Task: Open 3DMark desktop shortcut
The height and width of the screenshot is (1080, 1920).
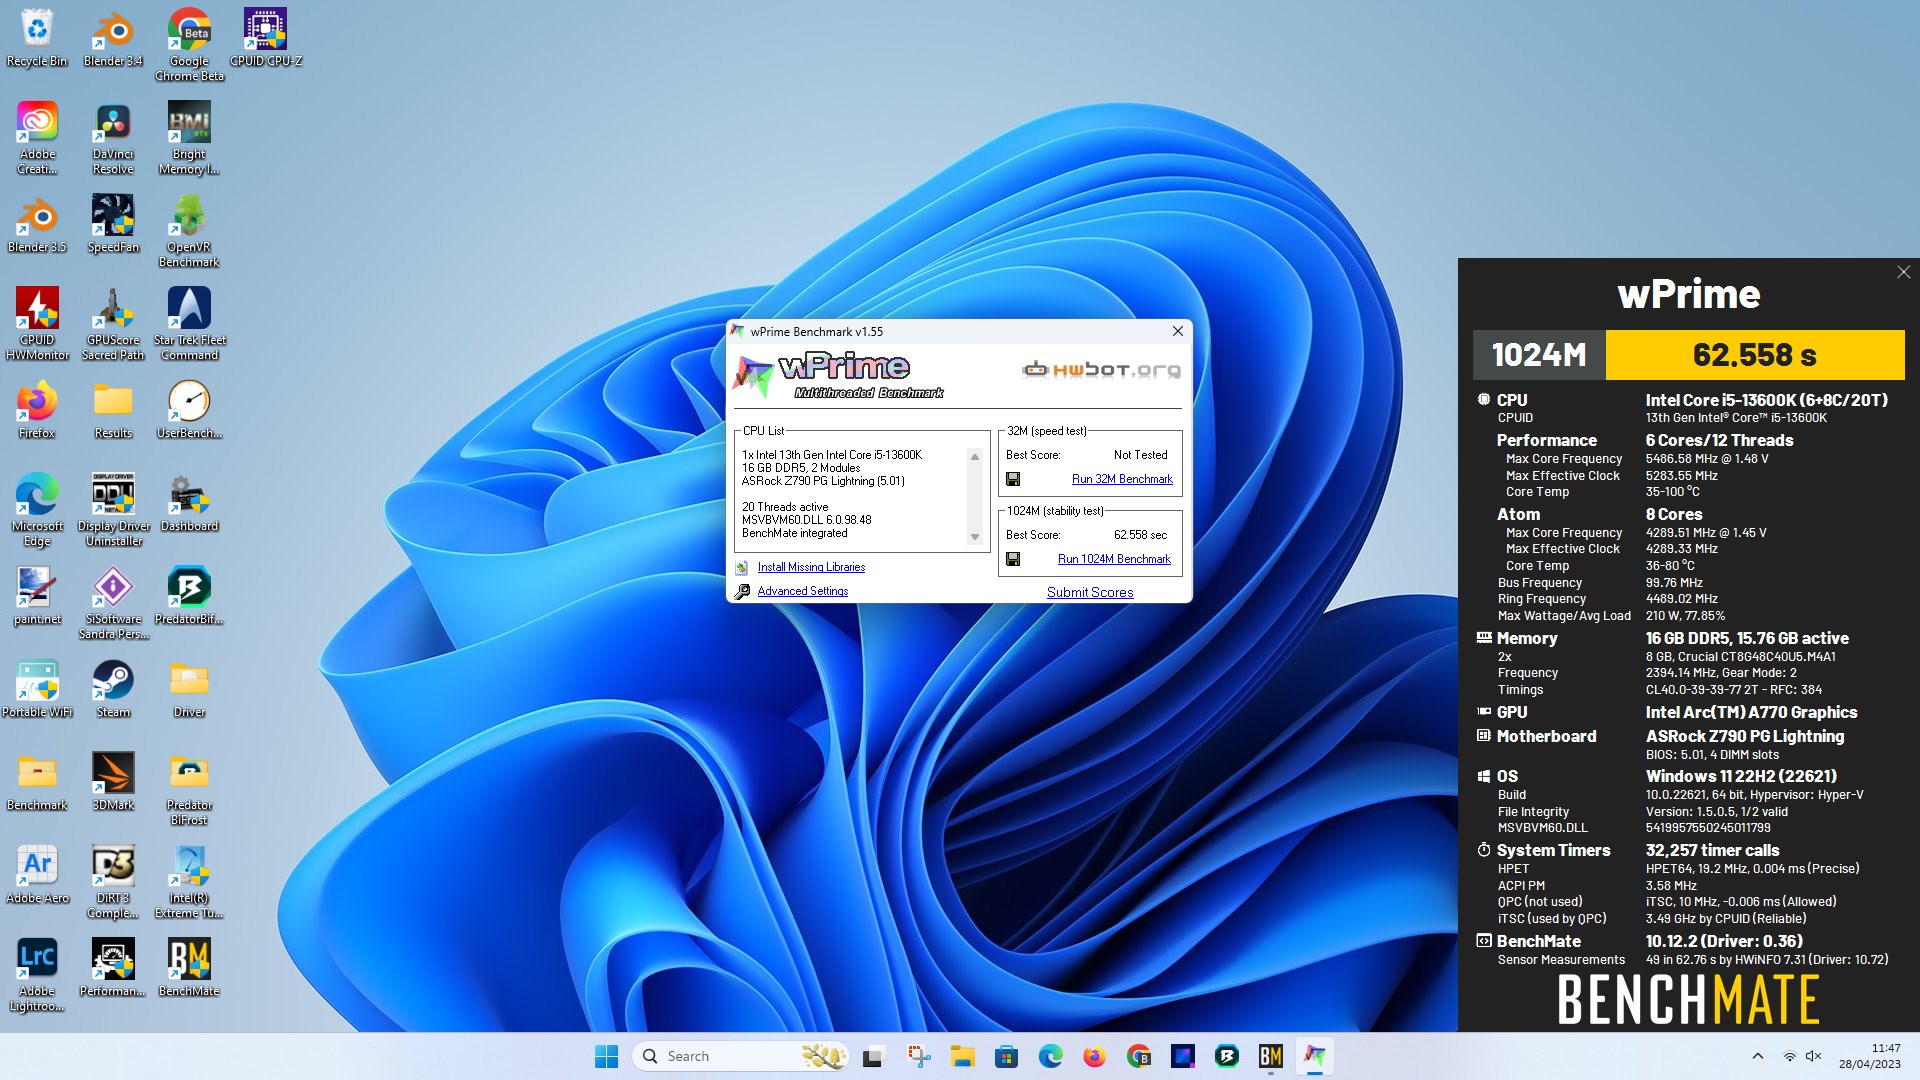Action: click(113, 782)
